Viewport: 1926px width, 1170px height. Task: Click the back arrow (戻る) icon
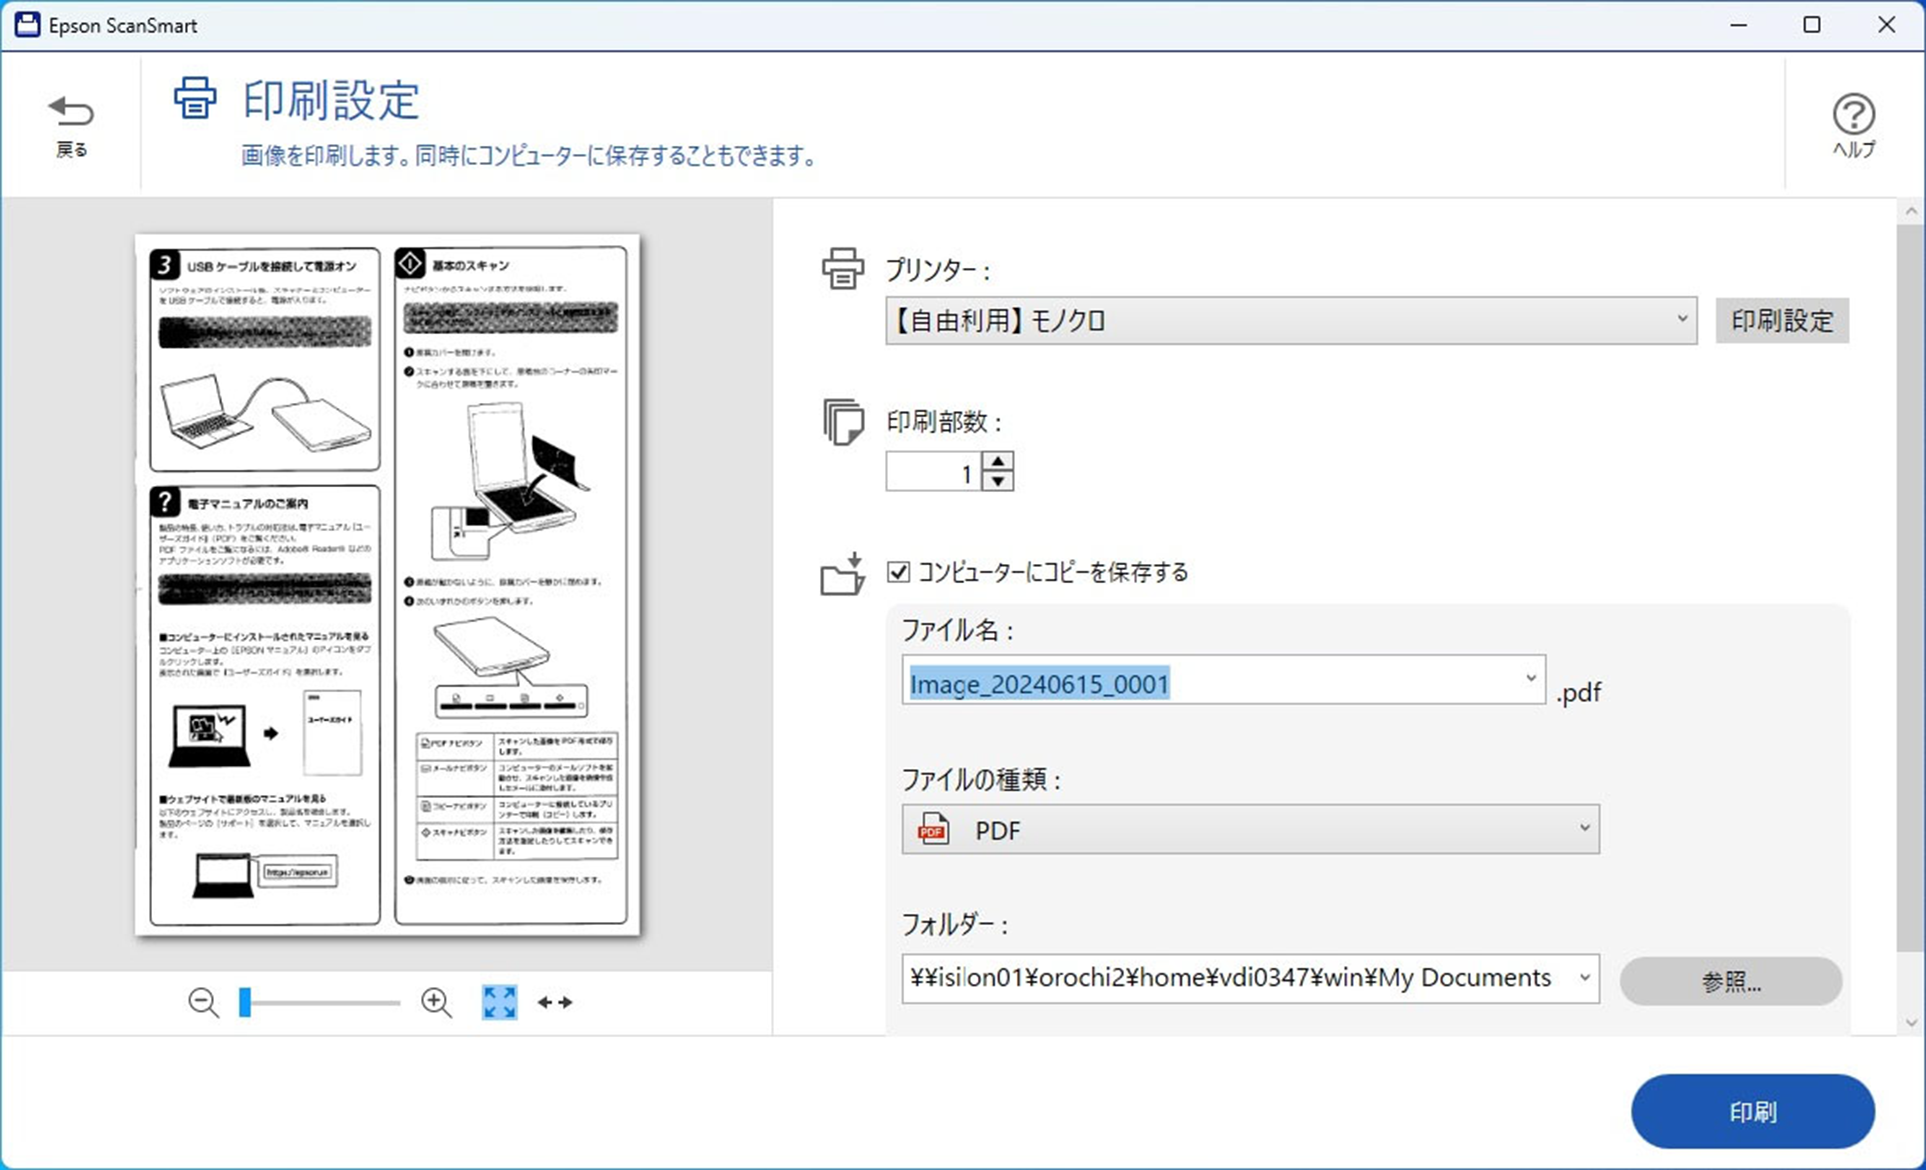coord(71,111)
